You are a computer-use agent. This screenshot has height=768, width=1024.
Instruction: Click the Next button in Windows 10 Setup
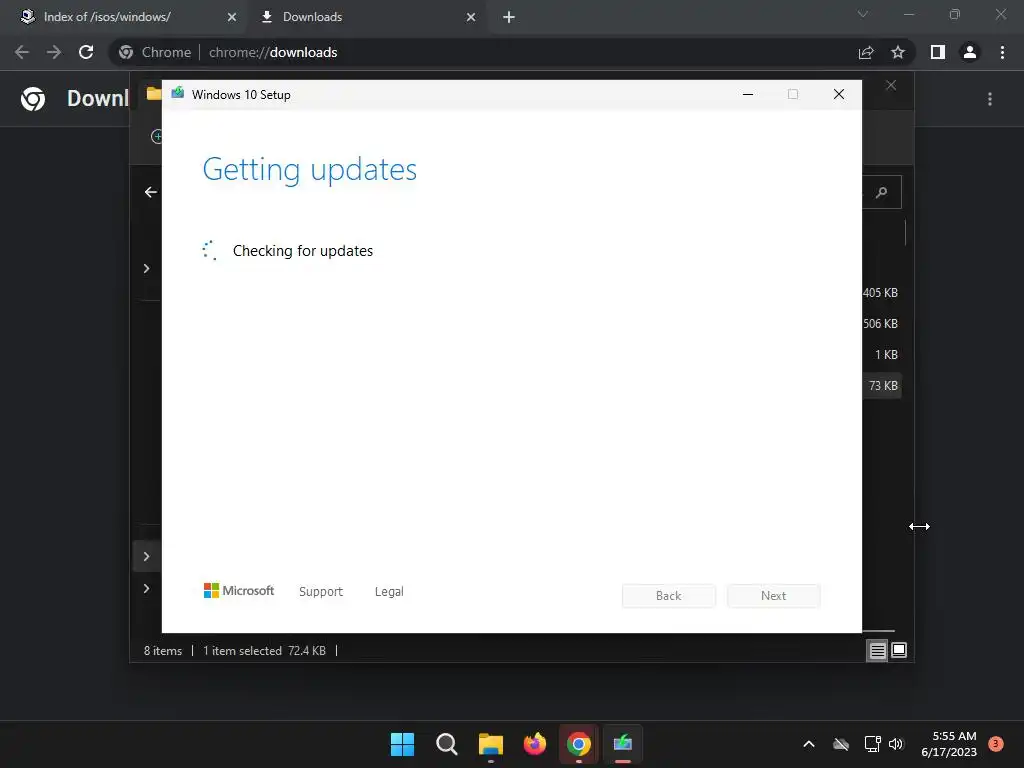tap(774, 596)
